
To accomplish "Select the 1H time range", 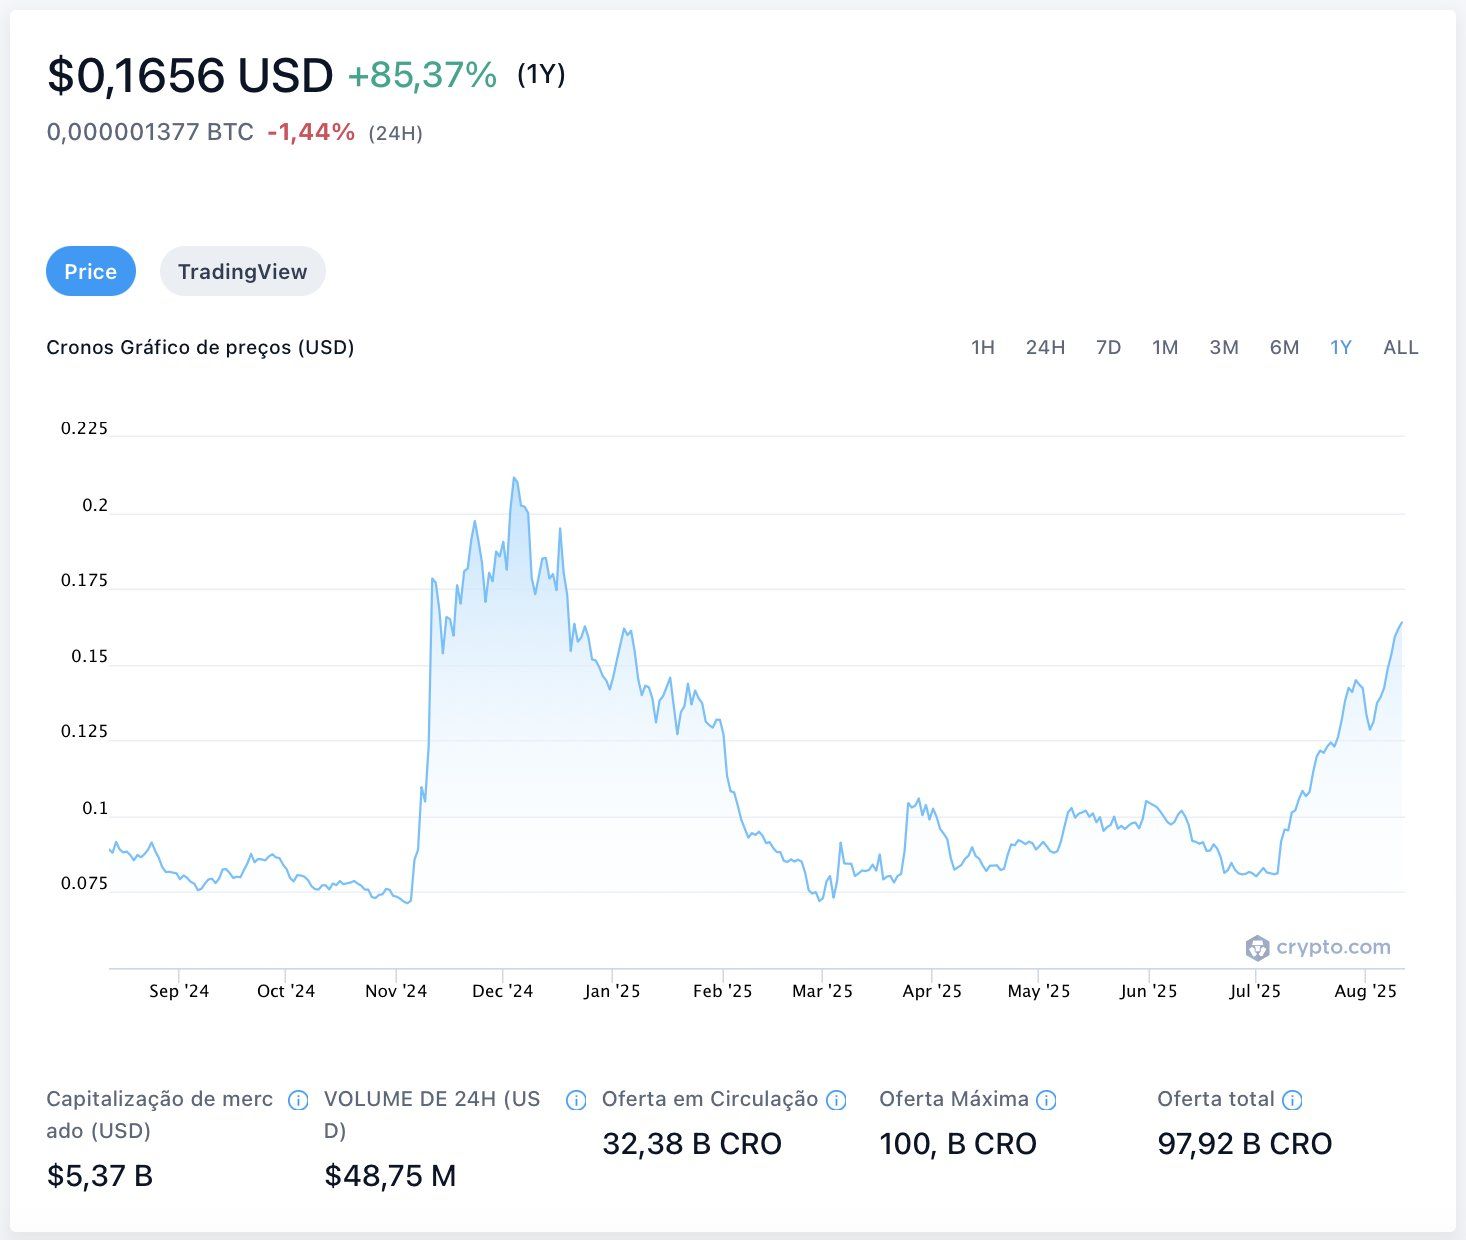I will point(982,347).
